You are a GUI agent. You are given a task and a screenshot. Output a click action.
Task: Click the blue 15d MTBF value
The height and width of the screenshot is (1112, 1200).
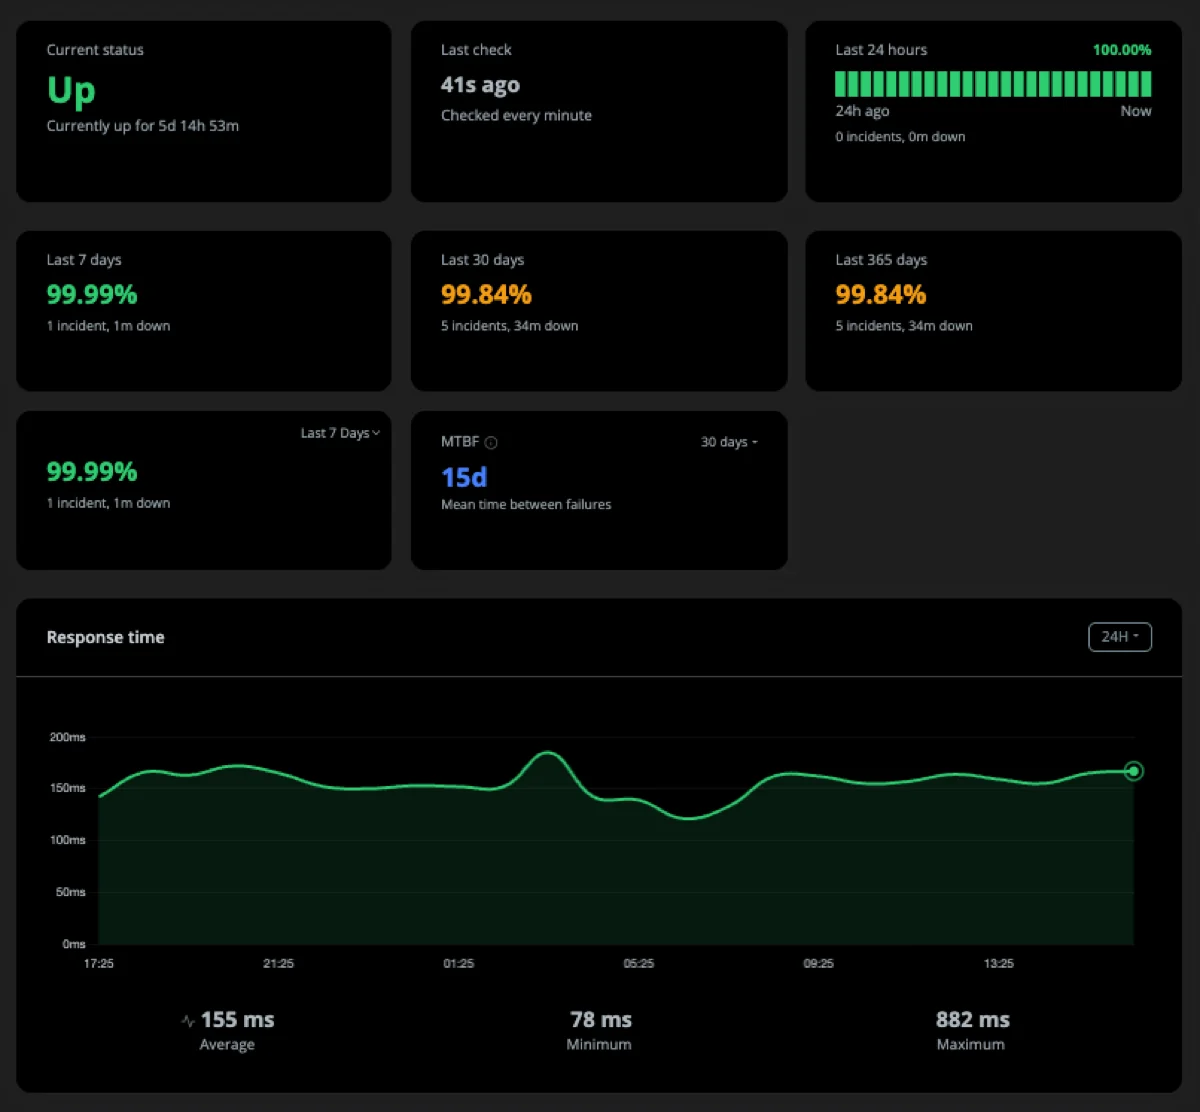tap(464, 478)
